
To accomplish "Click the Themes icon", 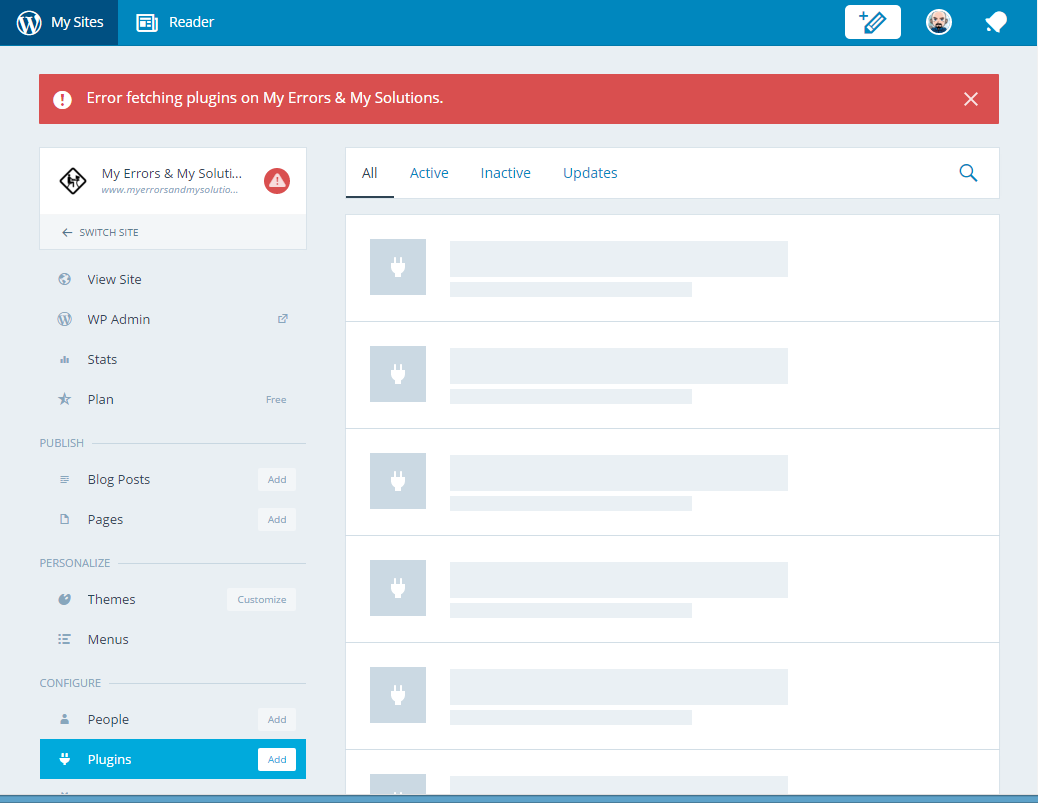I will click(x=64, y=599).
